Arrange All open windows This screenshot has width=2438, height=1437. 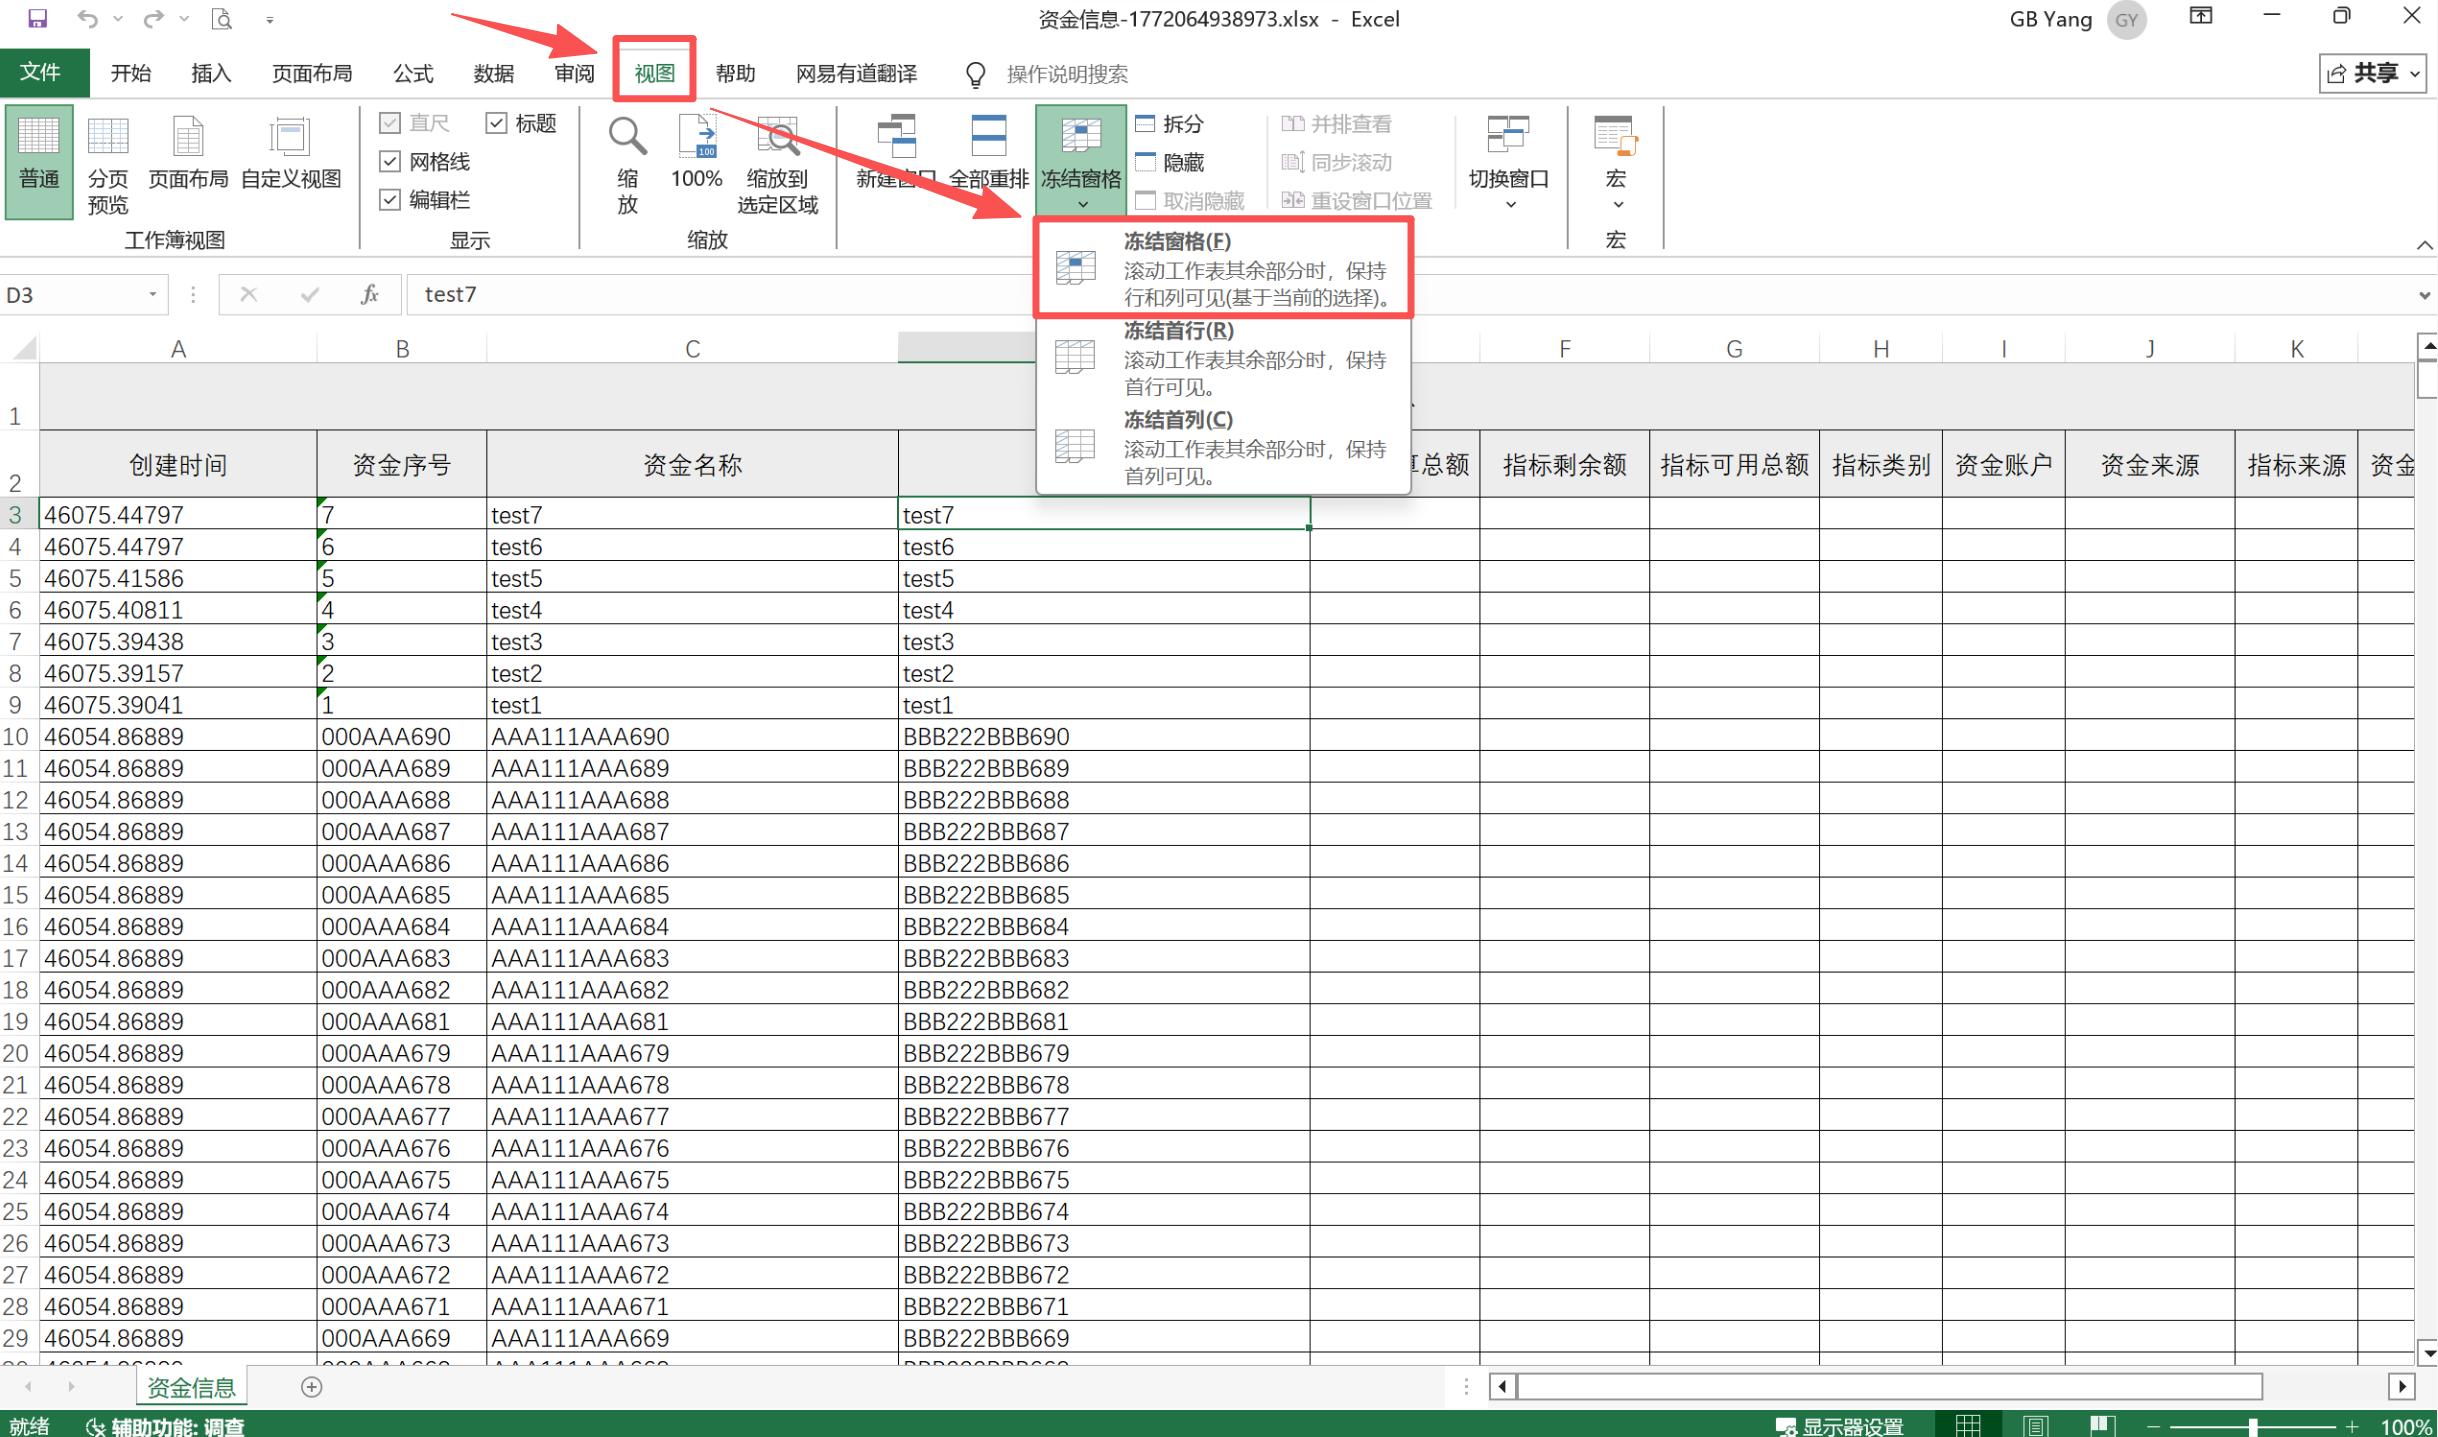point(988,153)
